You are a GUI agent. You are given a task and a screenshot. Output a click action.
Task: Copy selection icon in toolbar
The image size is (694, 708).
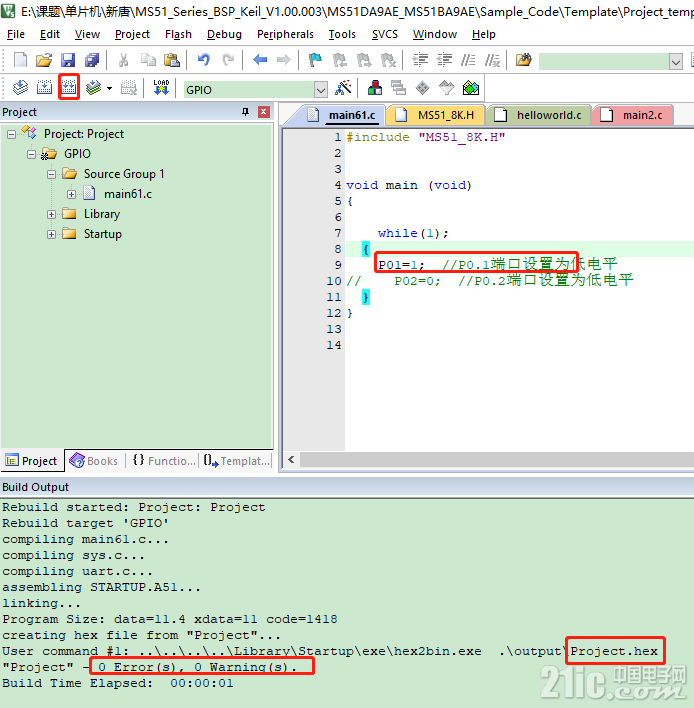coord(148,60)
